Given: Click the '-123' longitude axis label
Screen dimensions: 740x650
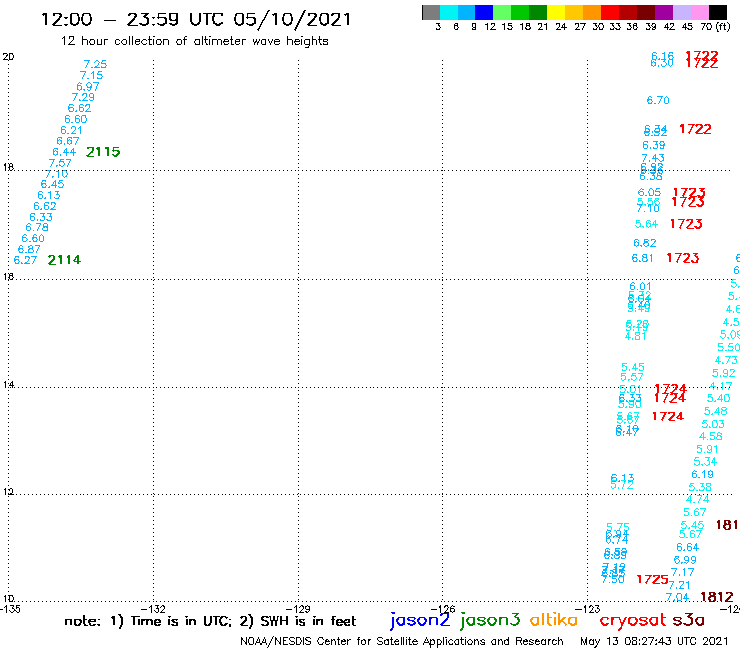Looking at the screenshot, I should tap(588, 609).
